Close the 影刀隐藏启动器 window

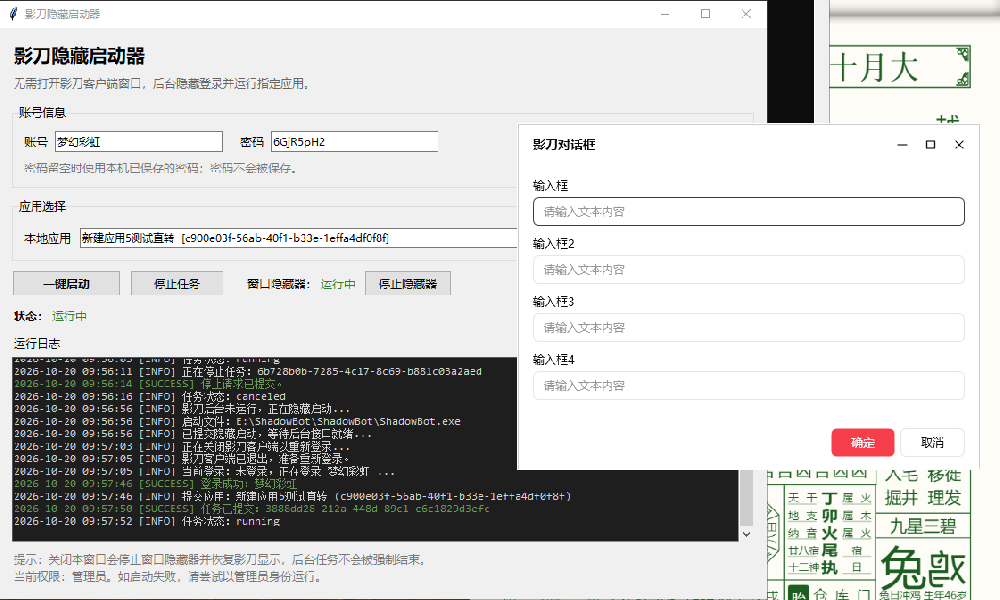746,13
